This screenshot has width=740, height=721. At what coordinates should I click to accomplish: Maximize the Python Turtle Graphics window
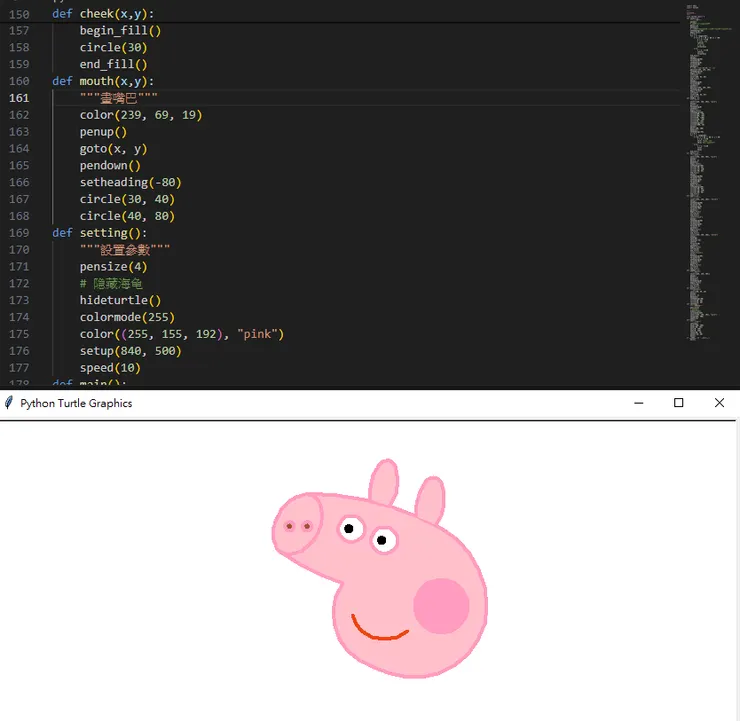pyautogui.click(x=679, y=402)
